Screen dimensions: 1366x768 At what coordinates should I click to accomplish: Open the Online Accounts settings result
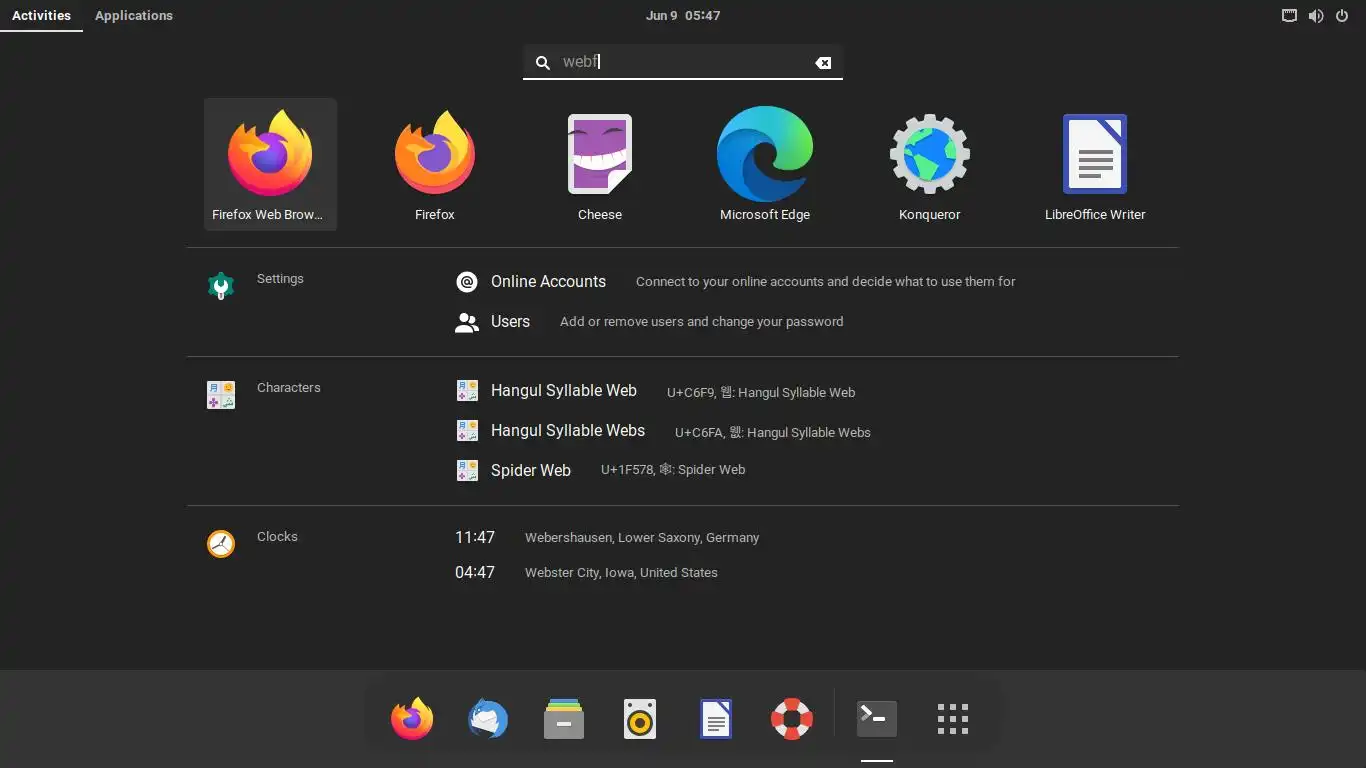pos(735,282)
